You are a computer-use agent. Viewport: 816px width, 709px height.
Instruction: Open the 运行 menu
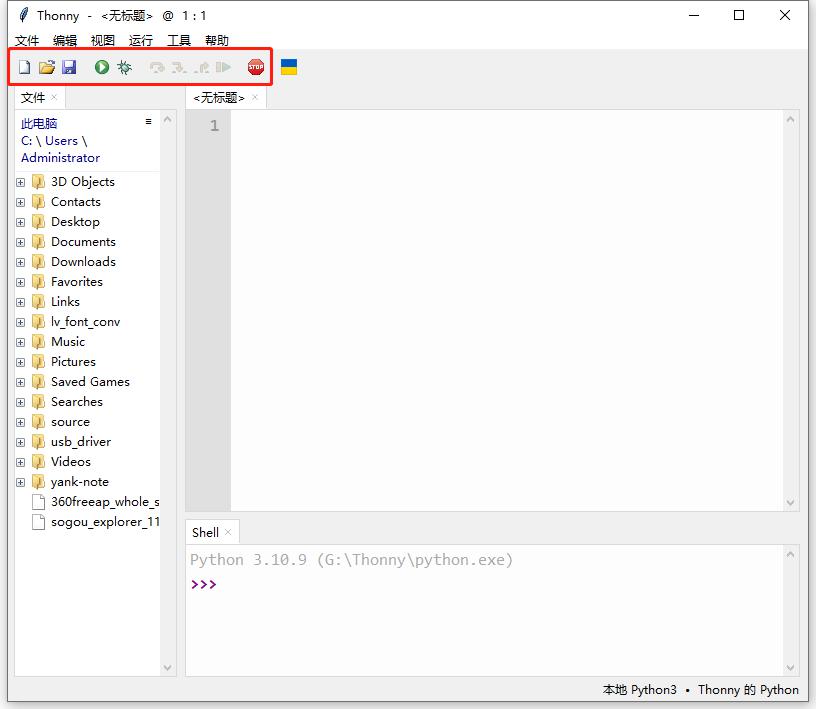(141, 40)
